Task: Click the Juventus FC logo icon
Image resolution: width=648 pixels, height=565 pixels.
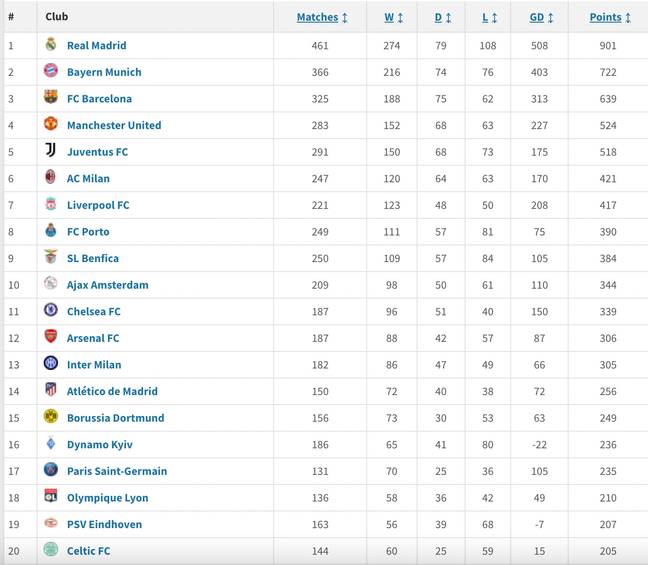Action: tap(51, 150)
